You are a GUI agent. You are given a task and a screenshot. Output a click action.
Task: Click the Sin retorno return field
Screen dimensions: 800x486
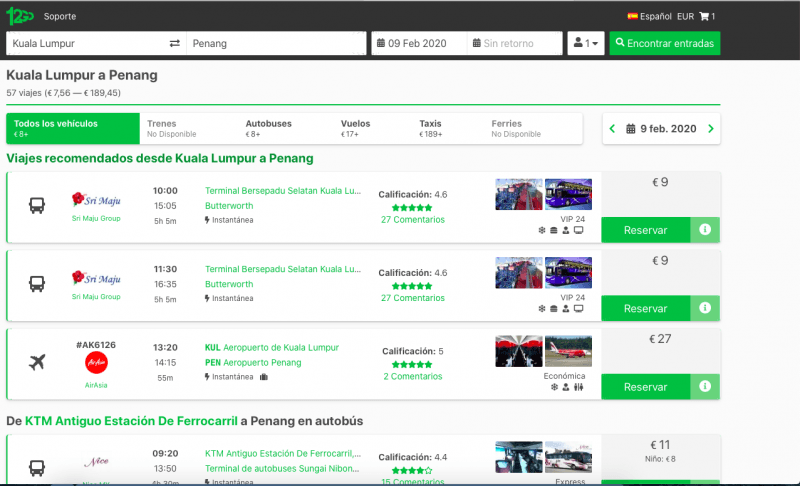point(514,43)
